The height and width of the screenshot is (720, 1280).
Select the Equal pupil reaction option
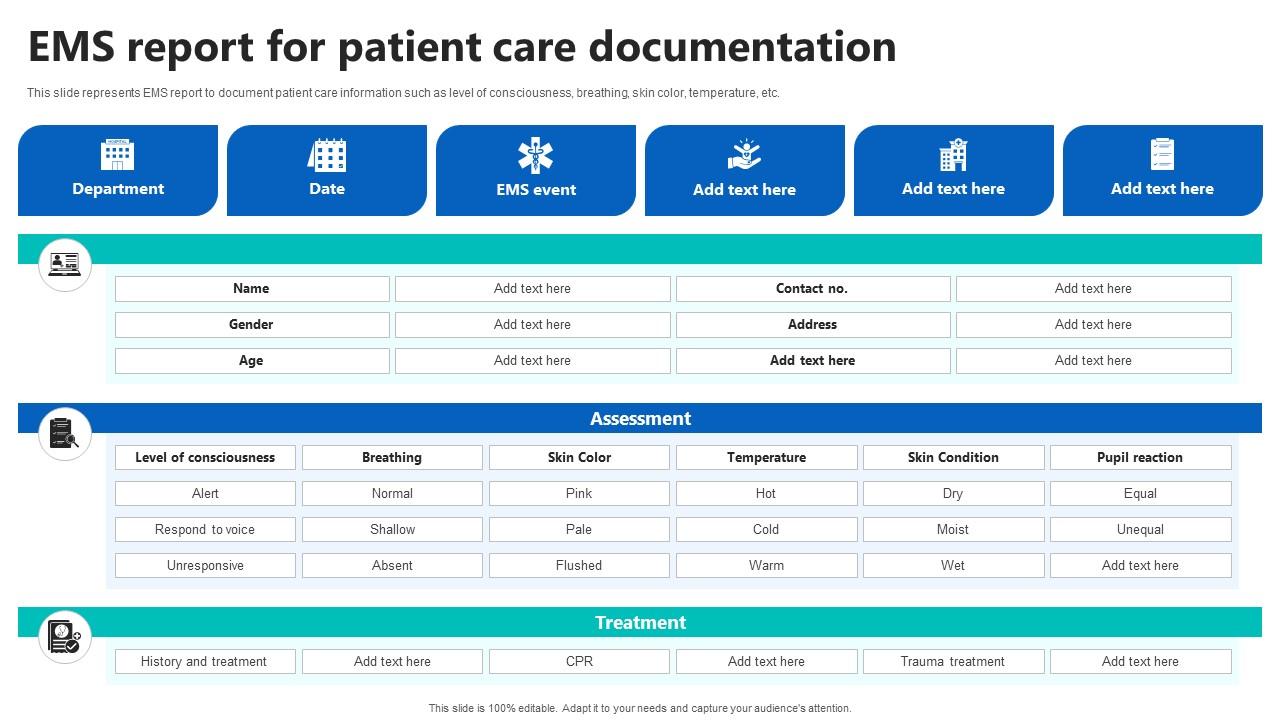click(1140, 493)
